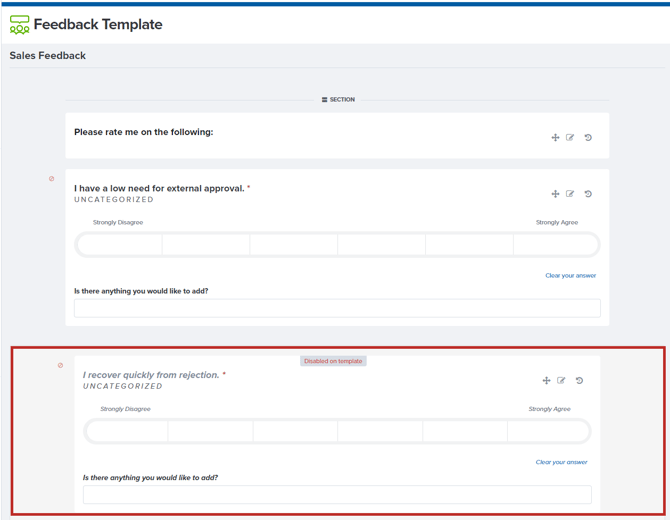Click the Feedback Template logo icon
This screenshot has height=520, width=670.
[20, 24]
